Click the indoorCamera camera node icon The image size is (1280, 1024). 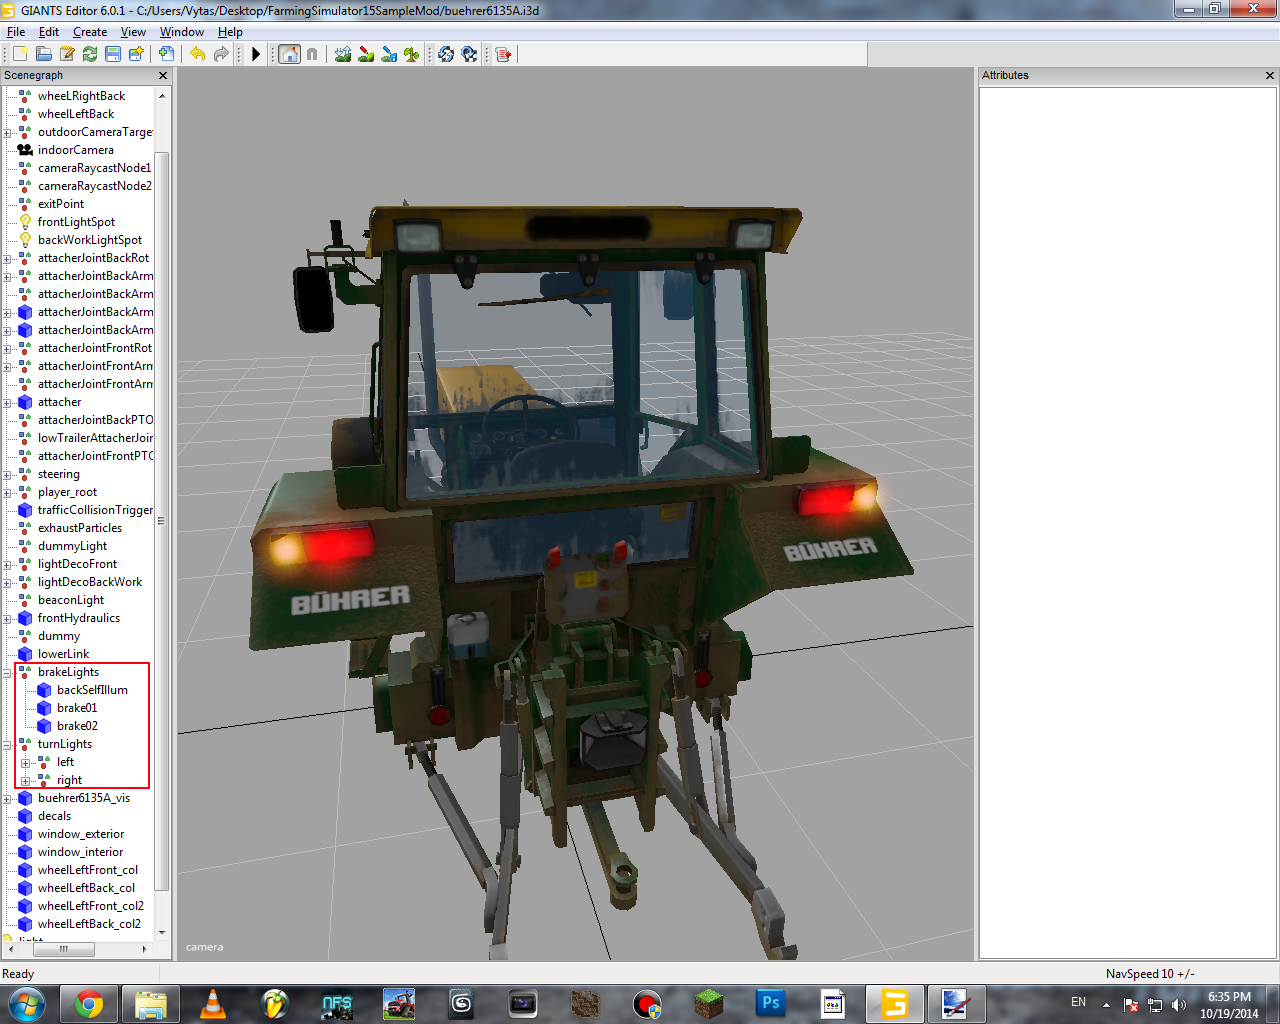click(x=25, y=150)
